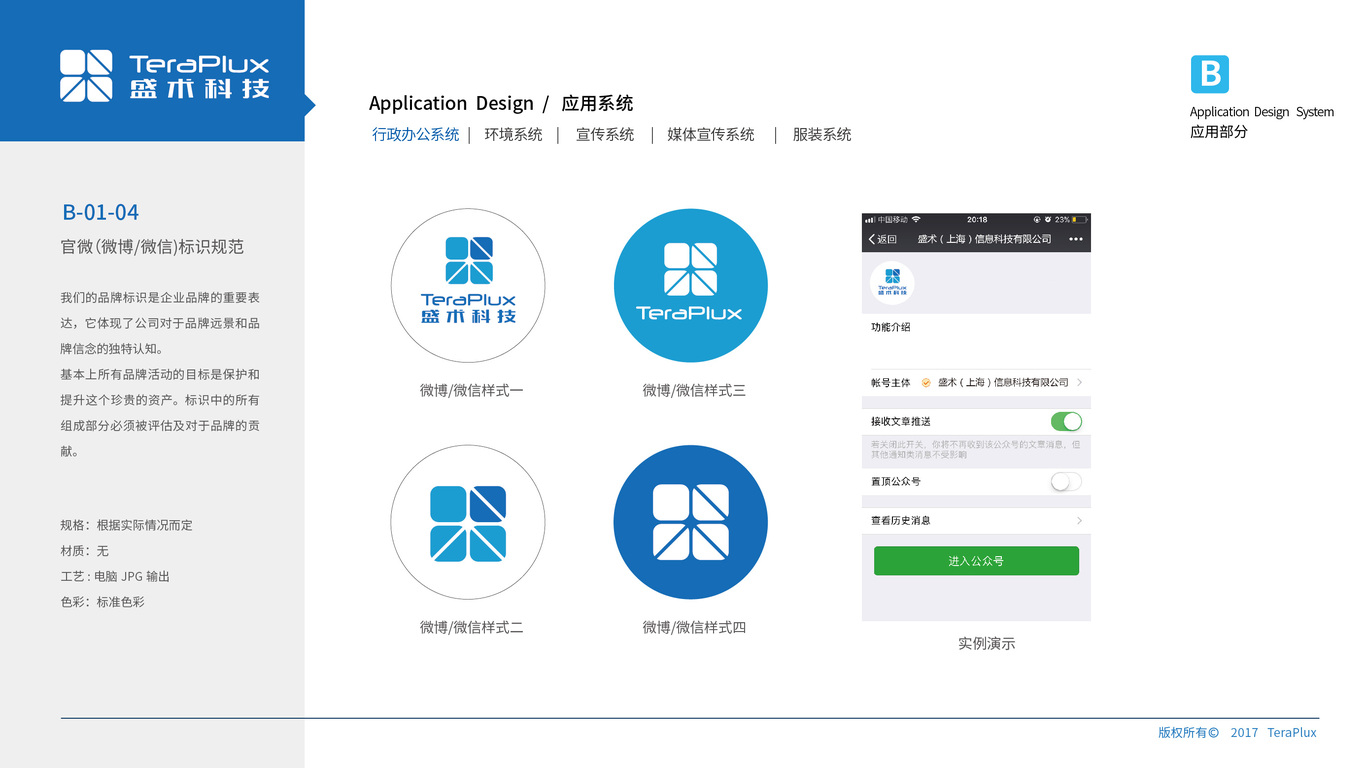Image resolution: width=1366 pixels, height=768 pixels.
Task: Click the 材质：无 line
Action: [85, 551]
